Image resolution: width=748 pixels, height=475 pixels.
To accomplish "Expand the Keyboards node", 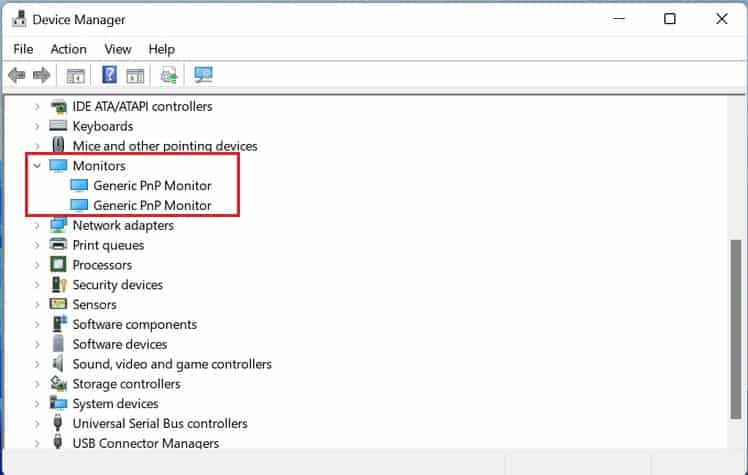I will tap(37, 126).
